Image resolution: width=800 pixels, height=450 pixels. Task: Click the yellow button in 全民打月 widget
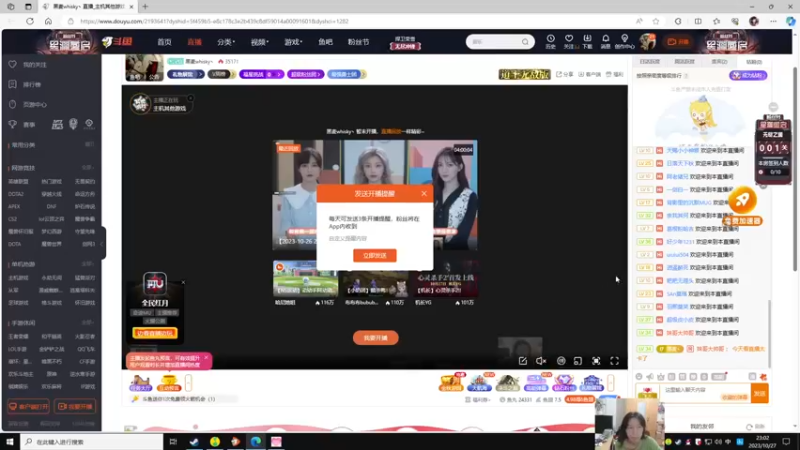(155, 333)
